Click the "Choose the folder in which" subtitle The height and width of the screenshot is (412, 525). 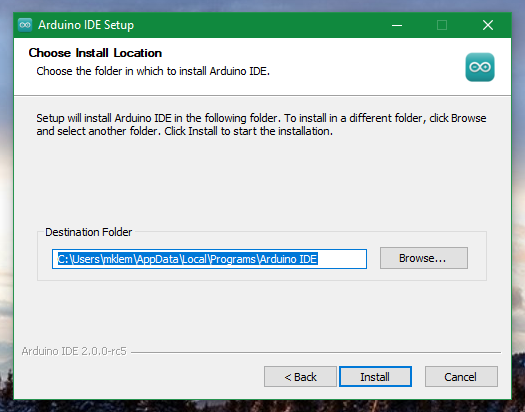[153, 71]
